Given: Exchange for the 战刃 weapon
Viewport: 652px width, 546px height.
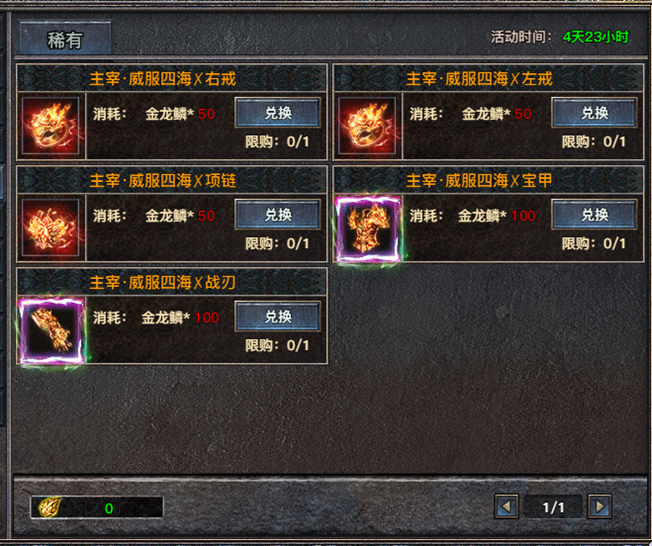Looking at the screenshot, I should (x=278, y=316).
